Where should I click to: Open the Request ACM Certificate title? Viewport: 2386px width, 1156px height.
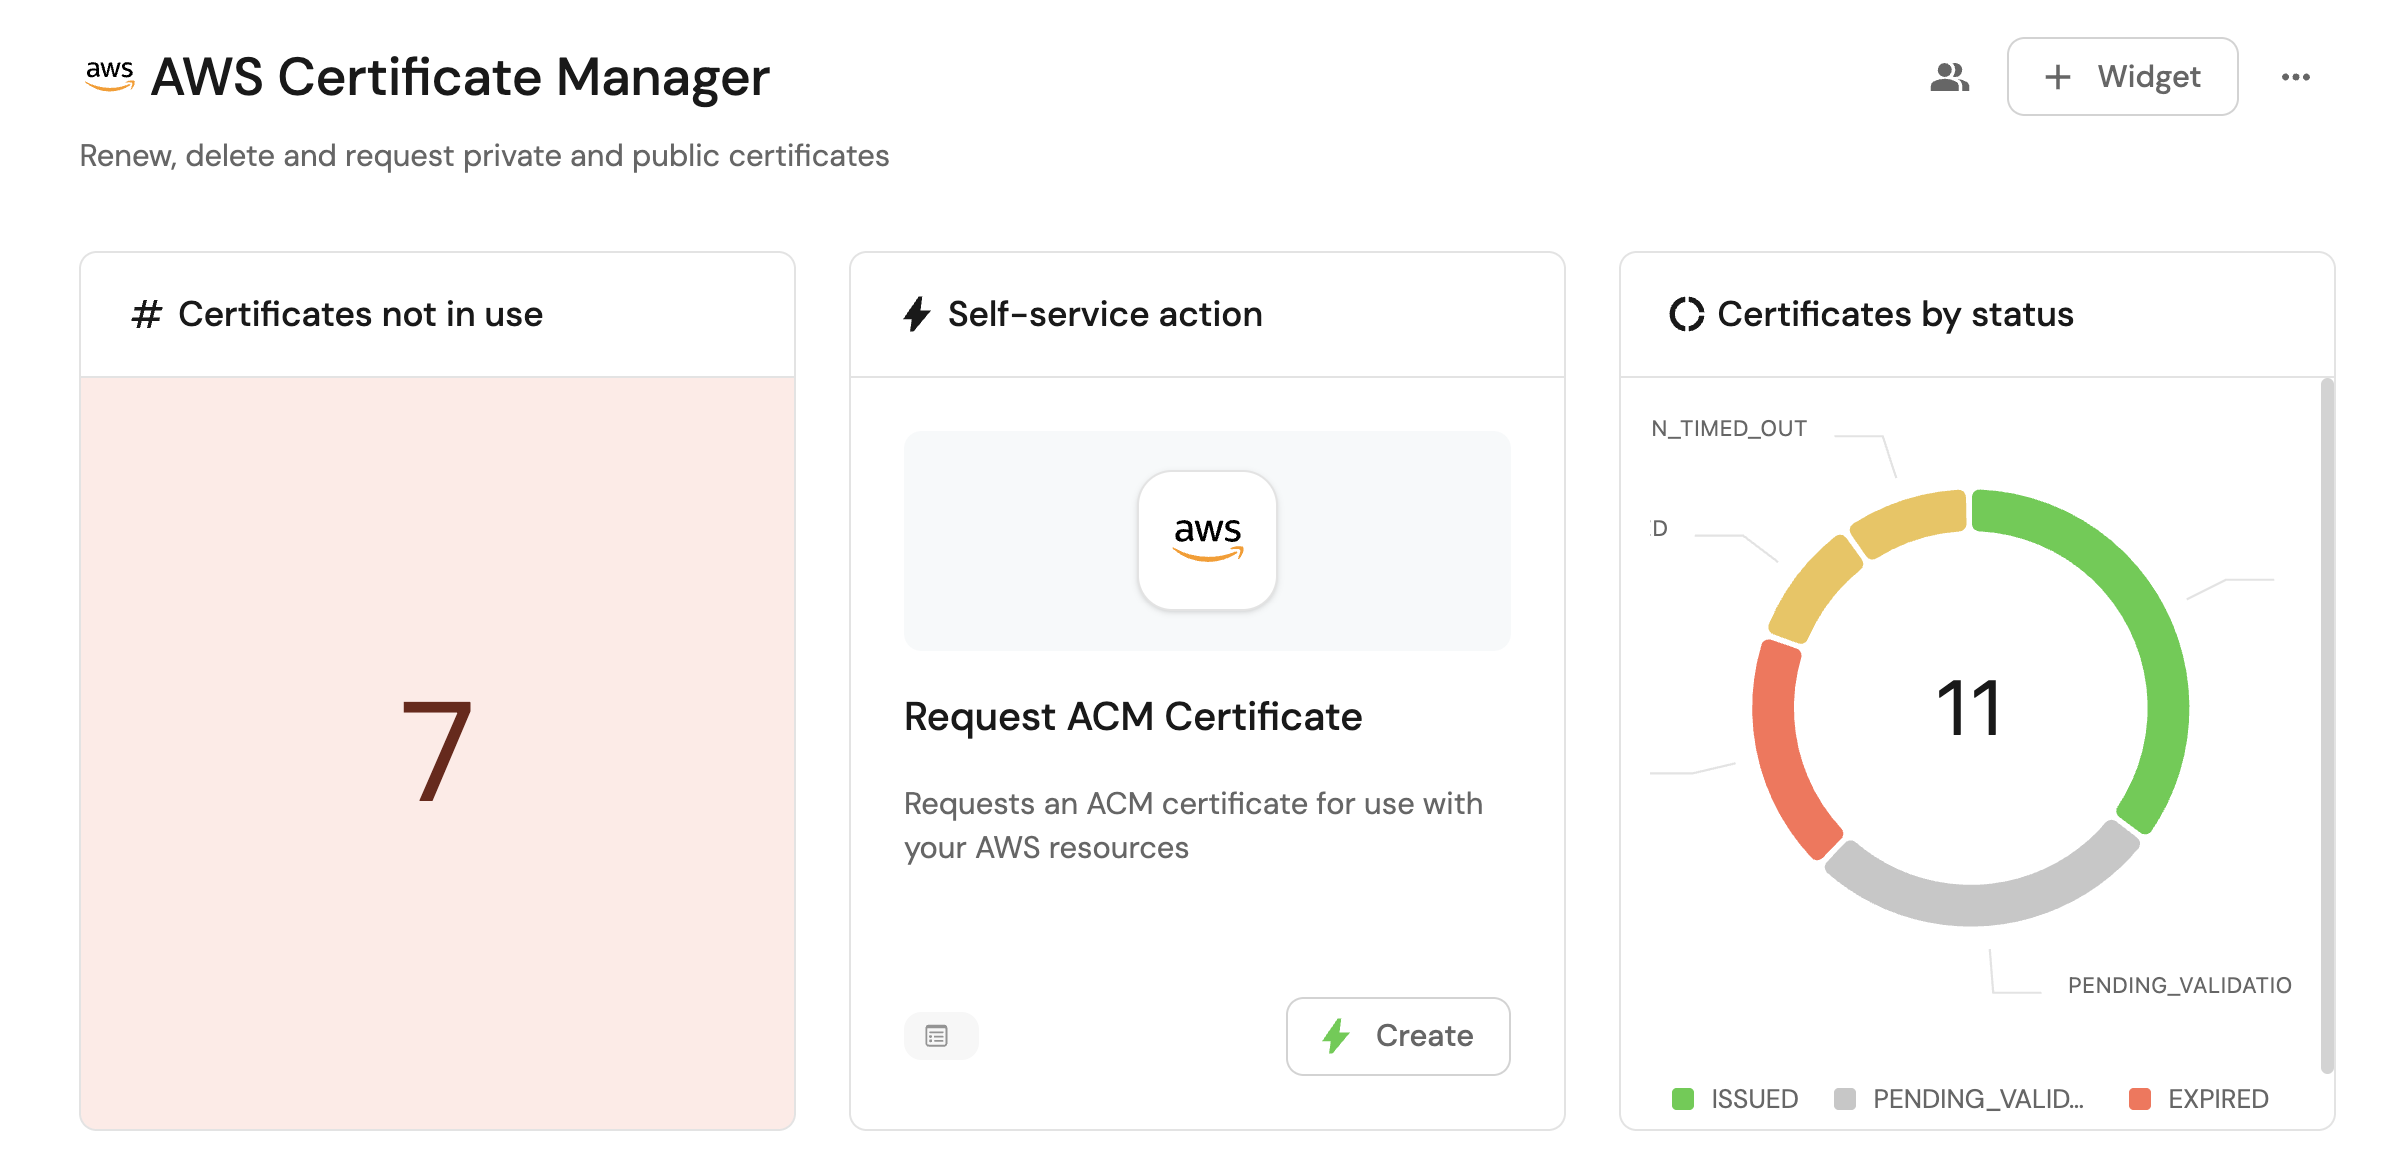point(1132,716)
